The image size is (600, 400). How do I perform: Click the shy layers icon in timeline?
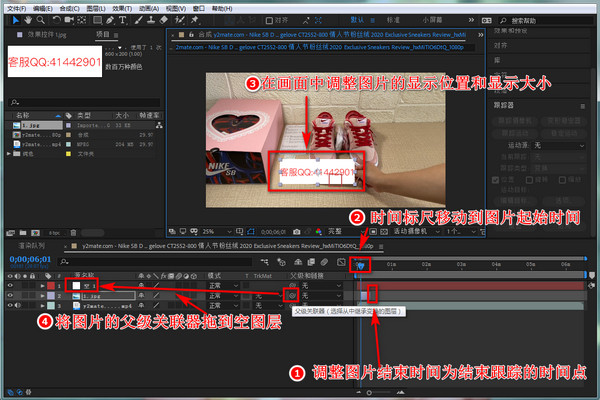click(298, 262)
